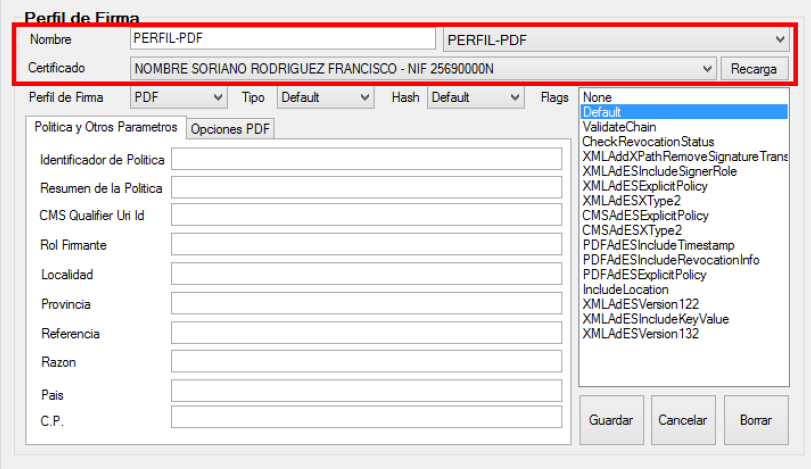This screenshot has width=811, height=469.
Task: Select XMLAdESXType2 flag
Action: point(684,201)
